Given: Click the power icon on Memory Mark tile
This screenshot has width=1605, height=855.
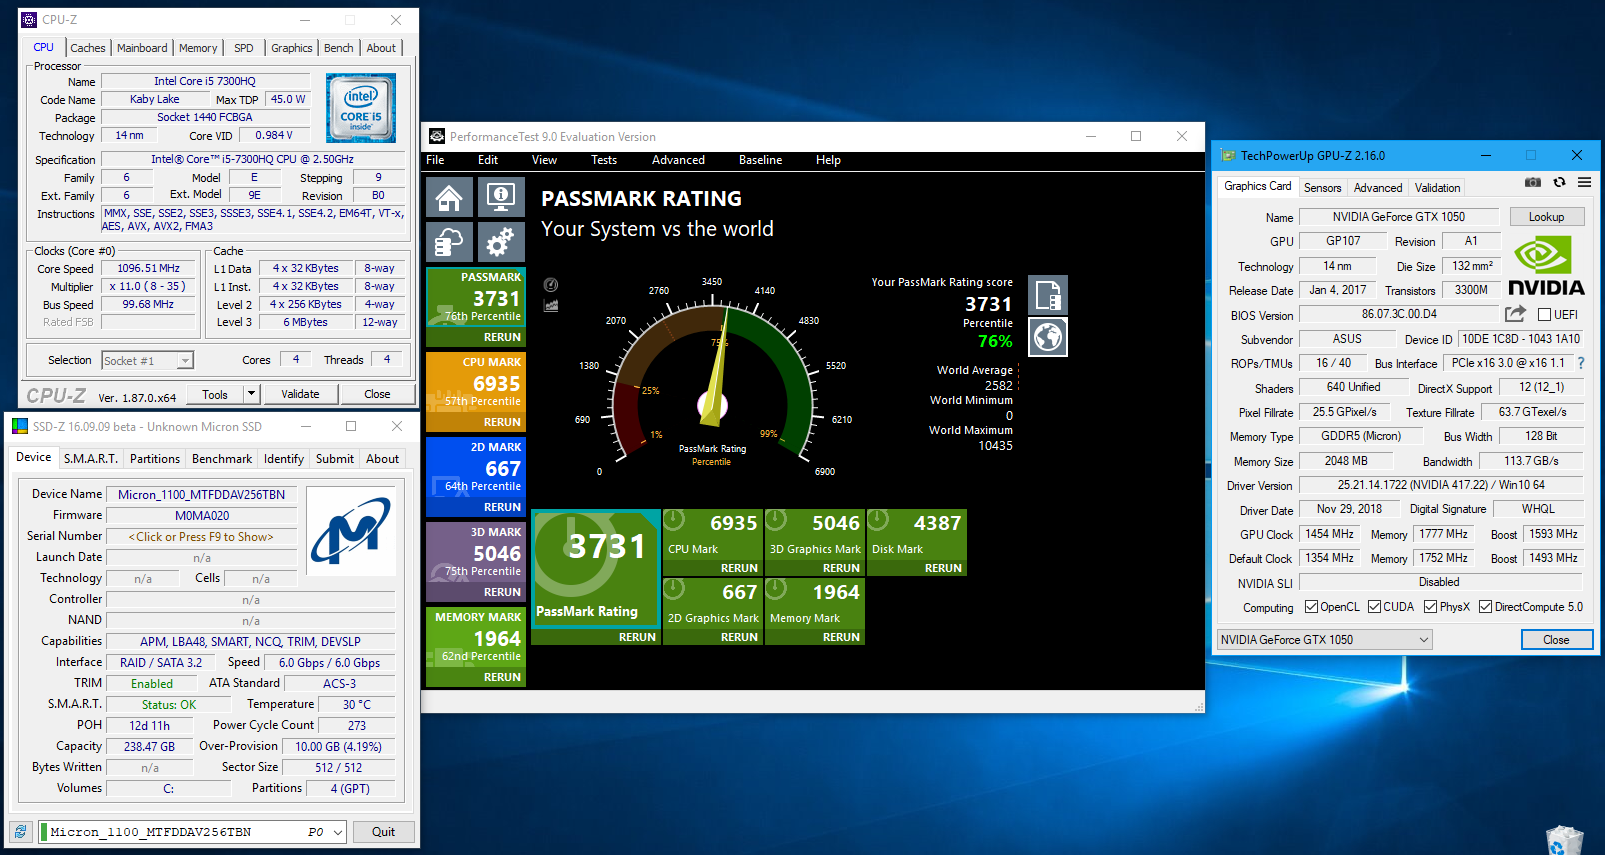Looking at the screenshot, I should (x=776, y=589).
